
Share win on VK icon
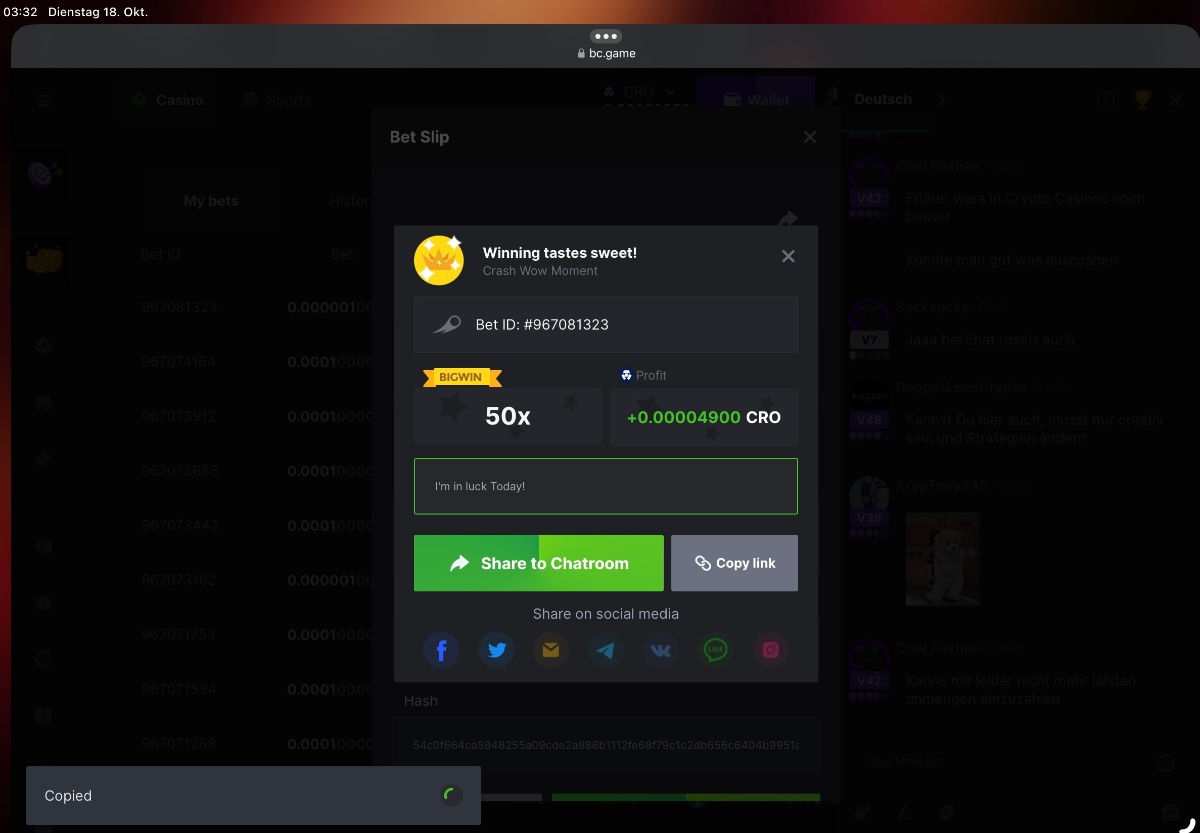click(x=661, y=650)
